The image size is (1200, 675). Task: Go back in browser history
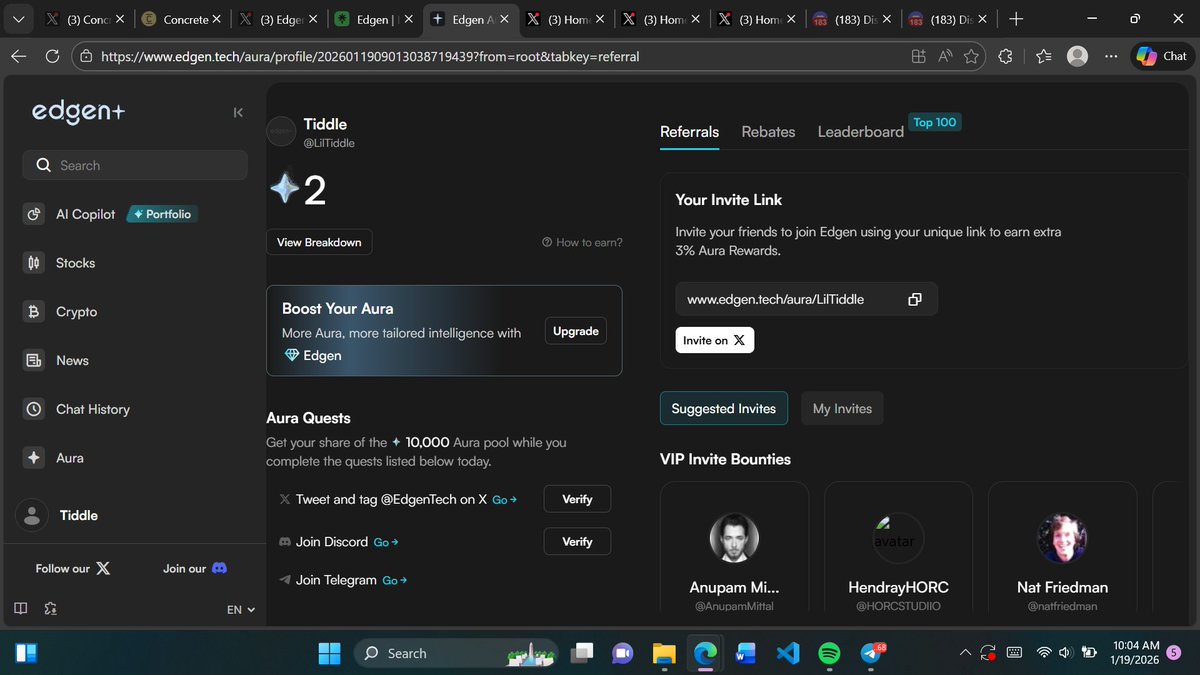(18, 57)
